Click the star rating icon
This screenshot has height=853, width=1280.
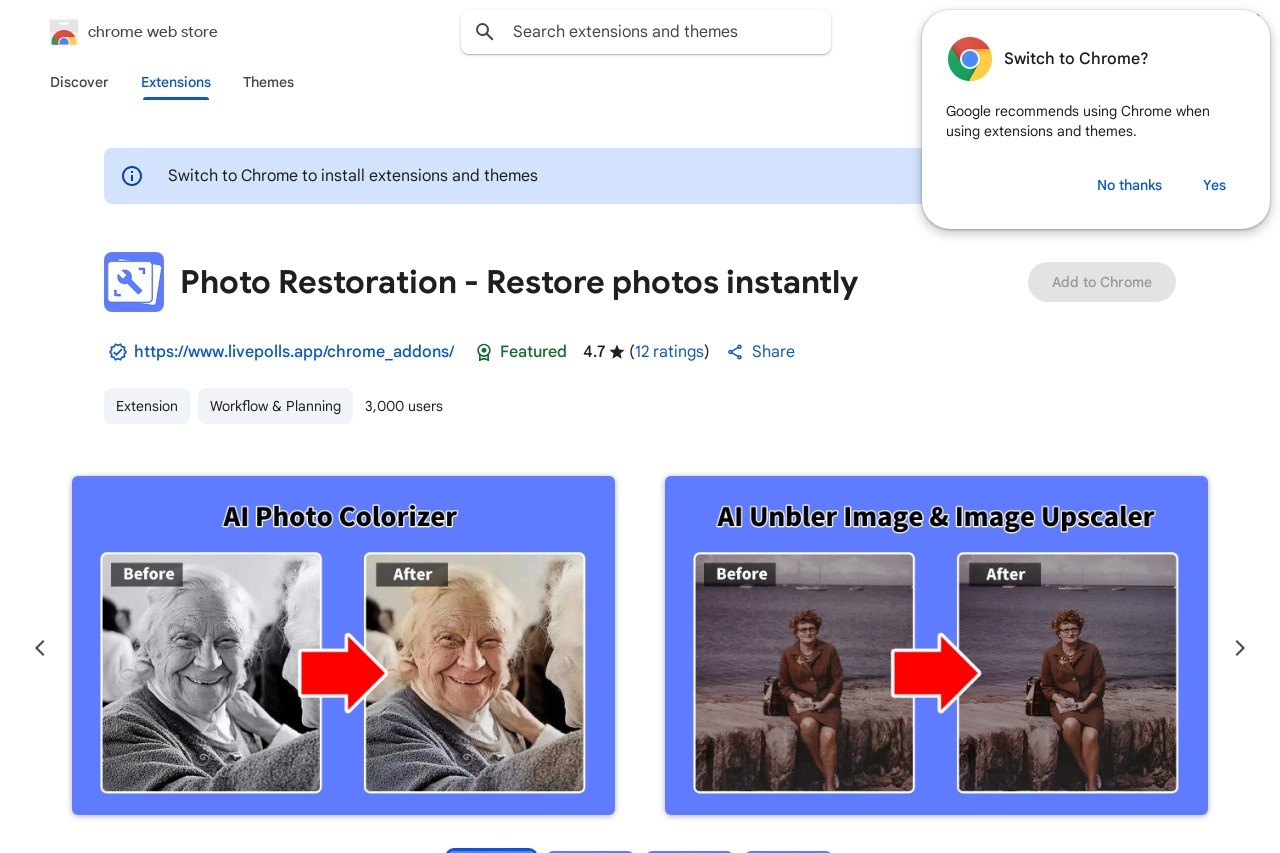(x=617, y=352)
